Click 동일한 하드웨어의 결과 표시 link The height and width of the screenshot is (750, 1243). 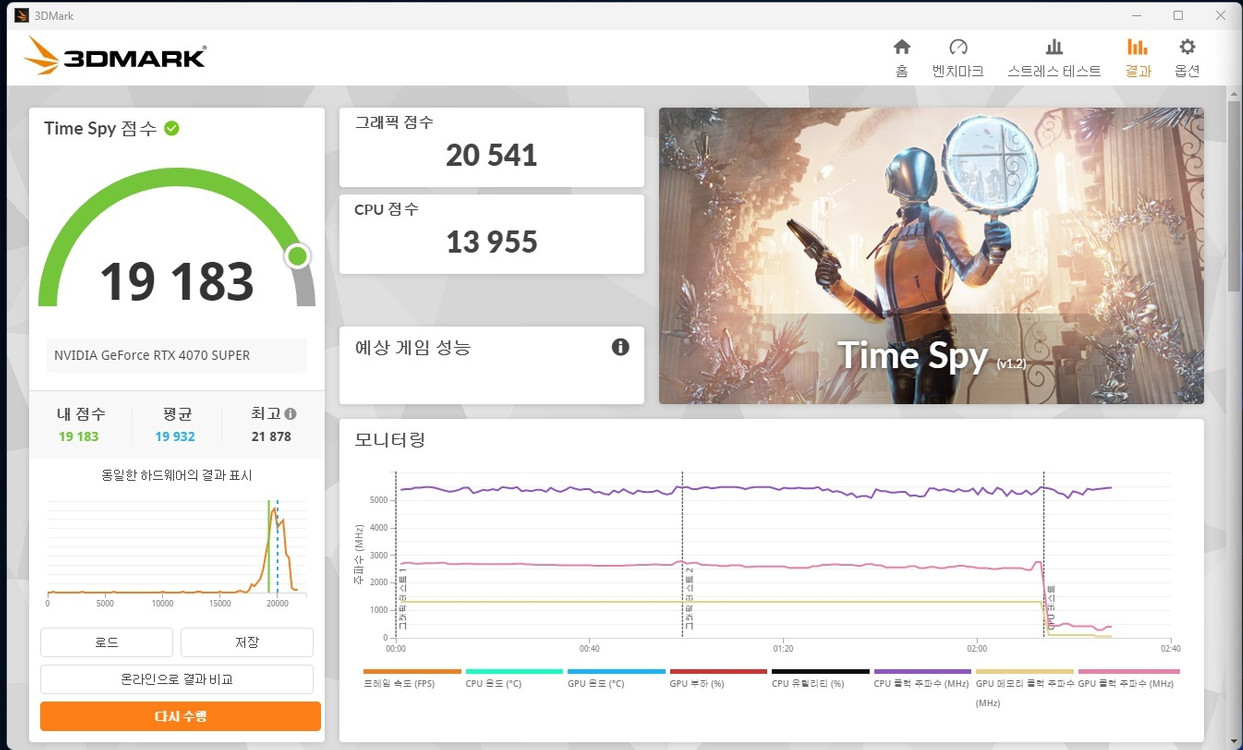pos(176,475)
